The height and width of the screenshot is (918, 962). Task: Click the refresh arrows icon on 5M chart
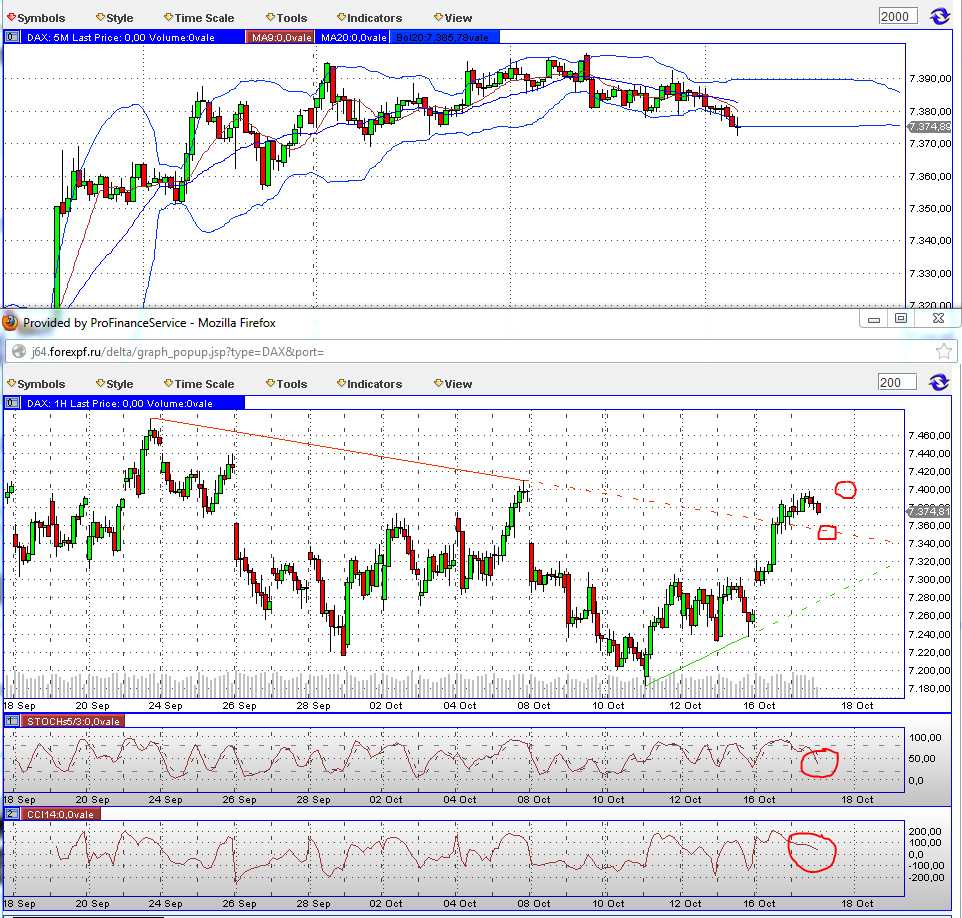pos(938,15)
